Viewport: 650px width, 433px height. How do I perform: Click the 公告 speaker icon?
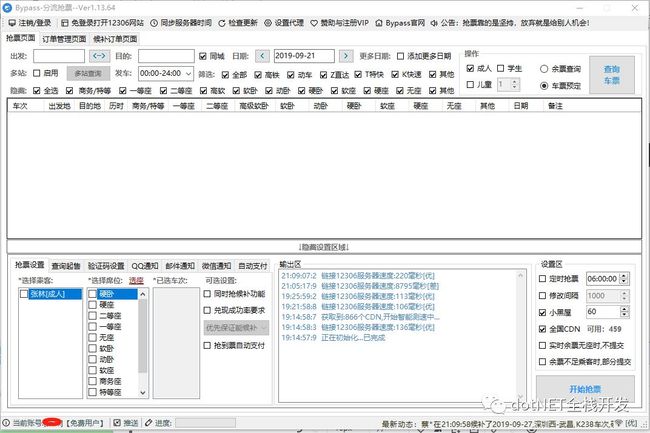click(x=434, y=23)
